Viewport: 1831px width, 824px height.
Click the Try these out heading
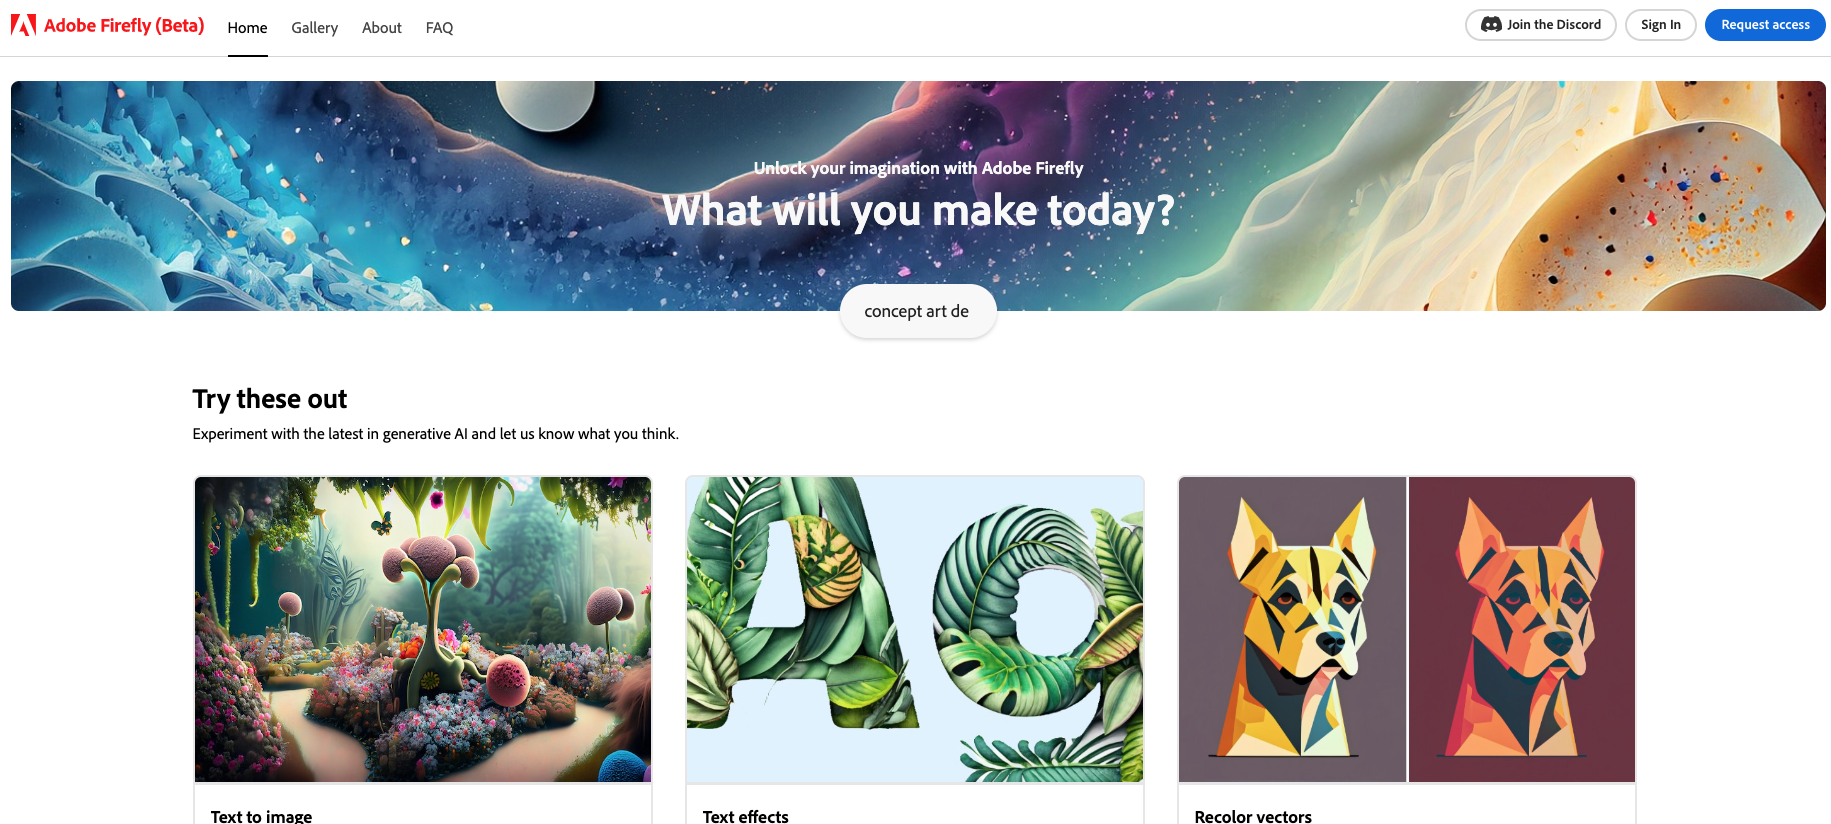[270, 399]
